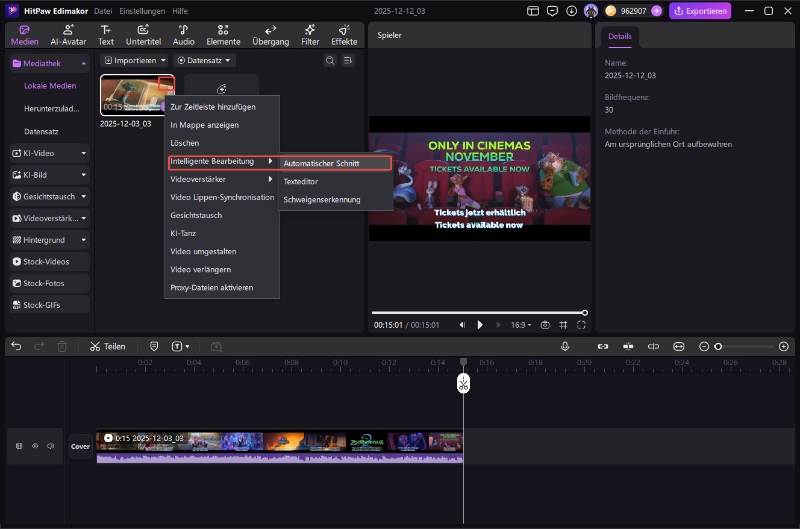Viewport: 800px width, 529px height.
Task: Open the Untertitel tool tab
Action: tap(143, 35)
